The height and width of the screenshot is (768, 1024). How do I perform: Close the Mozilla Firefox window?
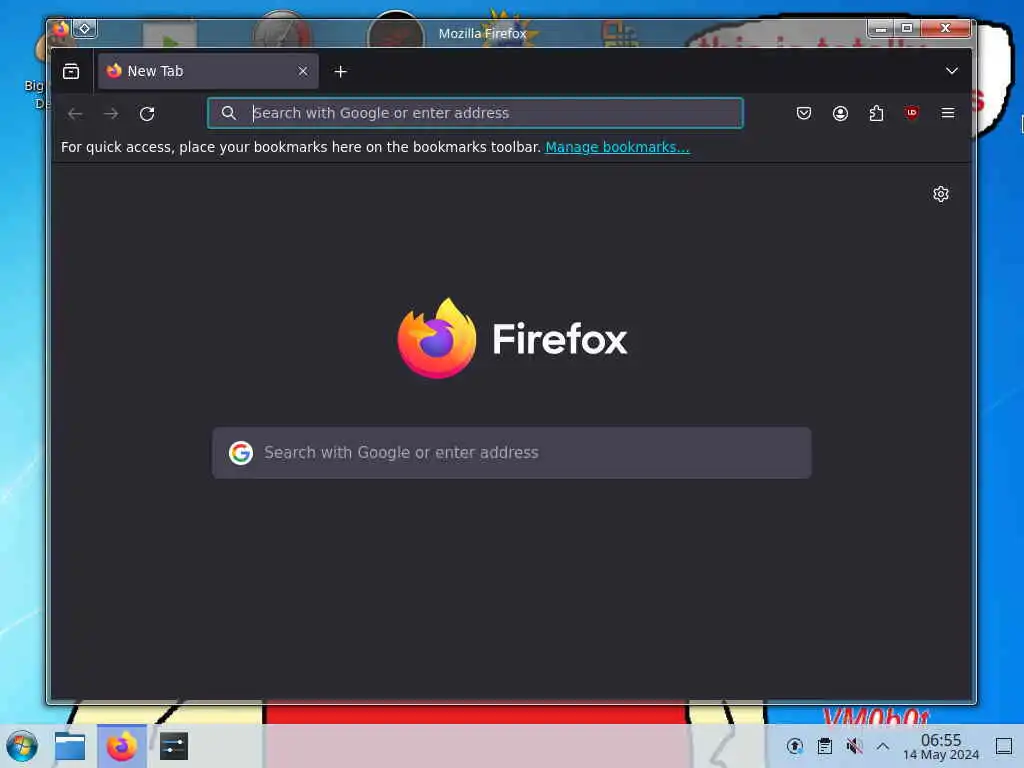point(946,28)
